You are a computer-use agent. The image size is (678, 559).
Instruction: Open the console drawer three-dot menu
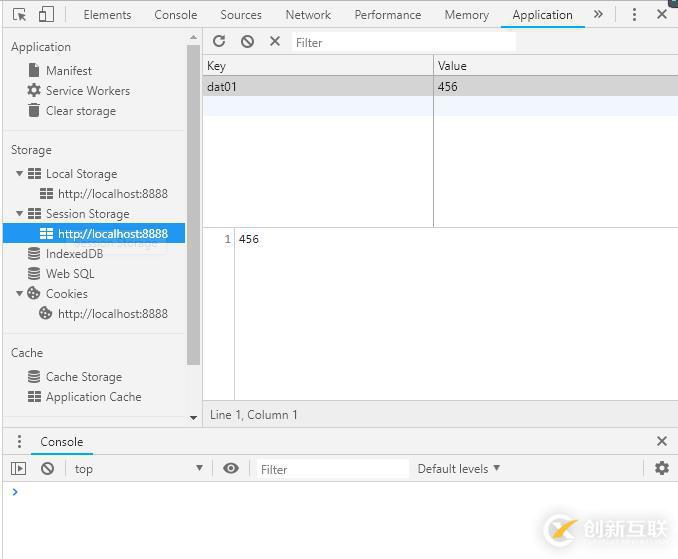click(19, 441)
